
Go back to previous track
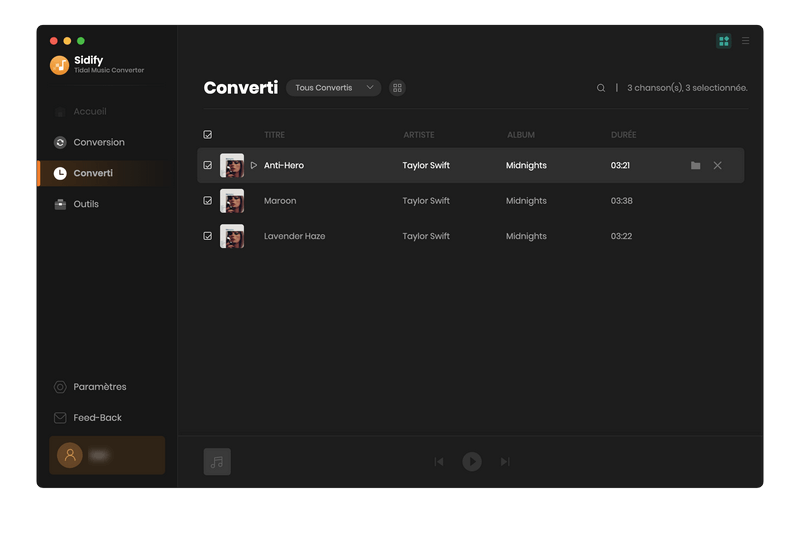(439, 462)
